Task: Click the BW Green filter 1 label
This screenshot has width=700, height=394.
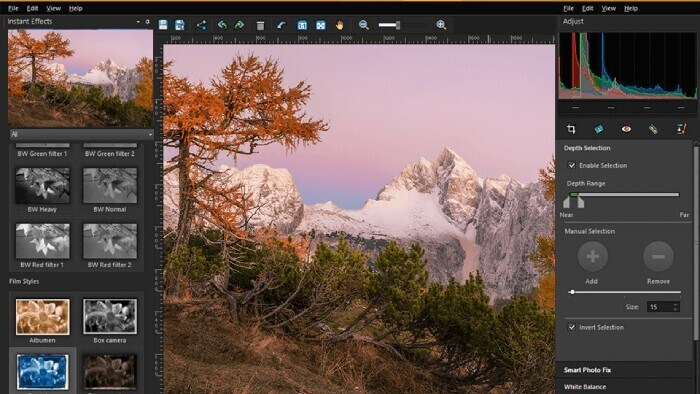Action: tap(42, 153)
